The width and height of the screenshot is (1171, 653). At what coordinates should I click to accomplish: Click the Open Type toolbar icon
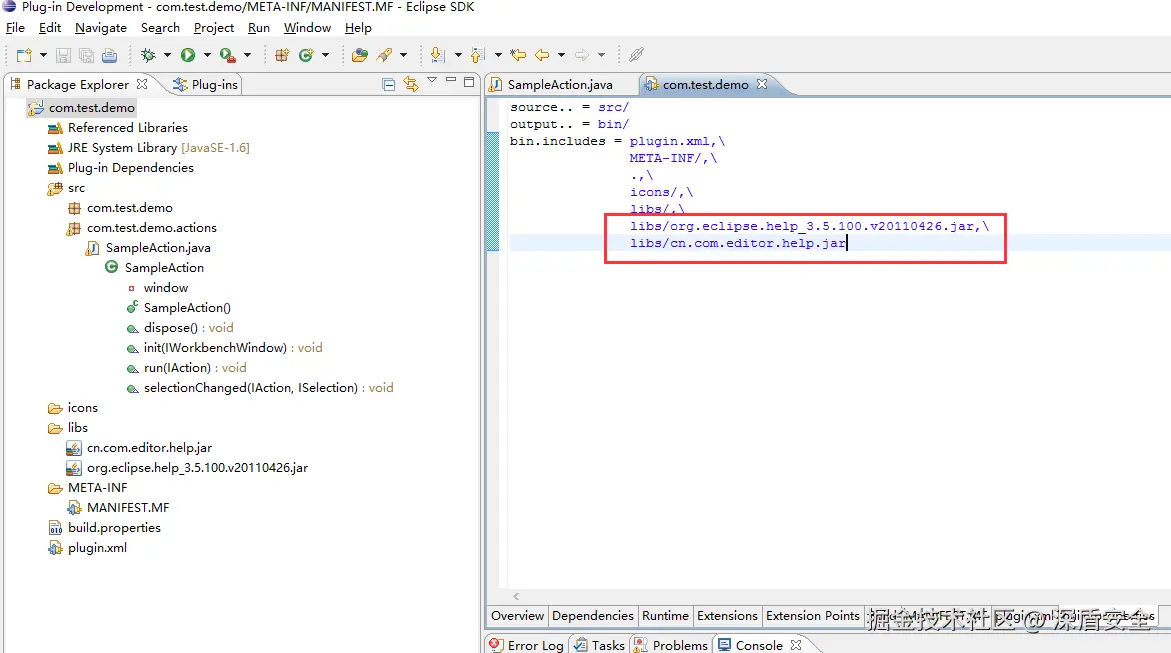360,55
